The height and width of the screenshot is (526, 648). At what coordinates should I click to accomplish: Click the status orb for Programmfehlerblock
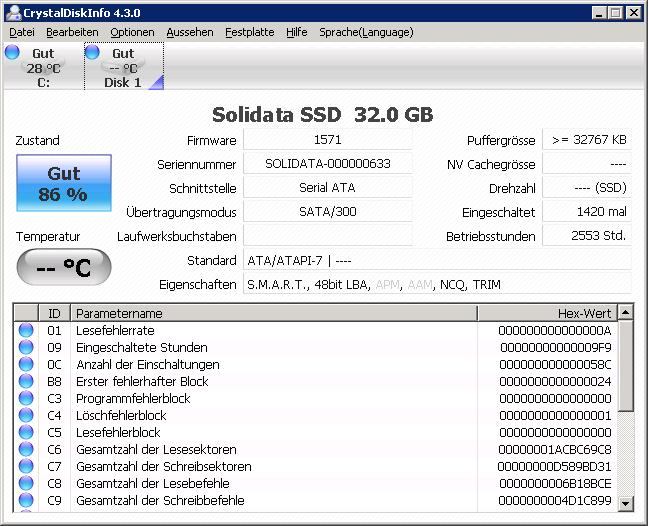click(x=26, y=398)
